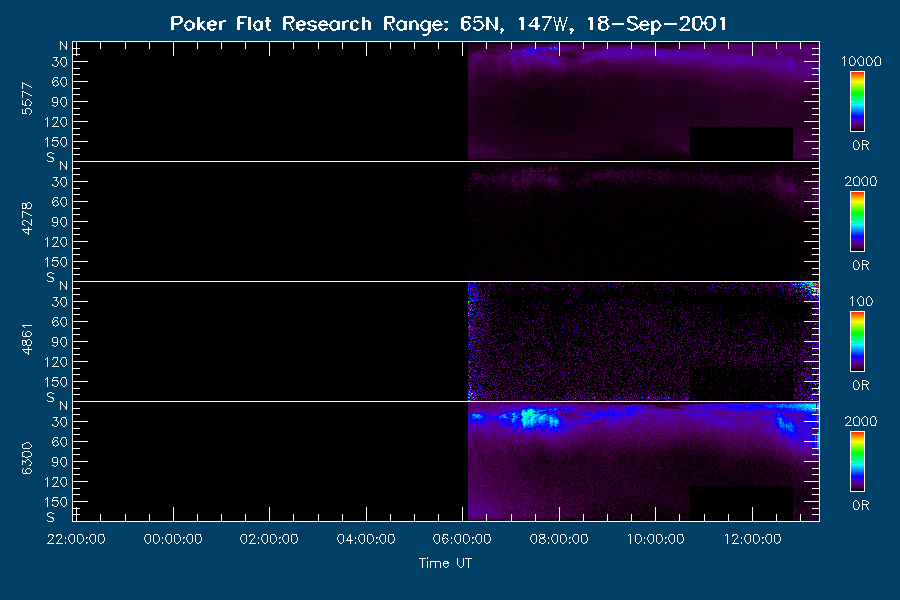Click the 30 tick label of the 5577 panel
Screen dimensions: 900x600
(x=60, y=62)
